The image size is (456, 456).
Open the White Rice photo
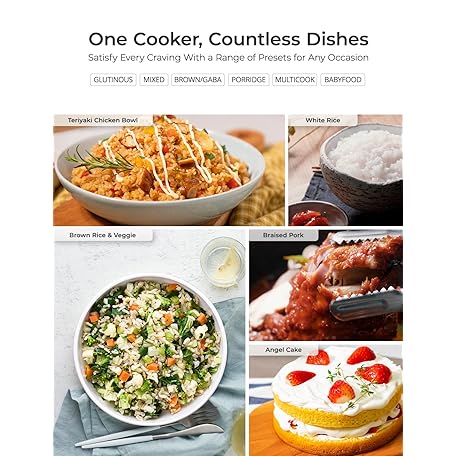point(345,170)
